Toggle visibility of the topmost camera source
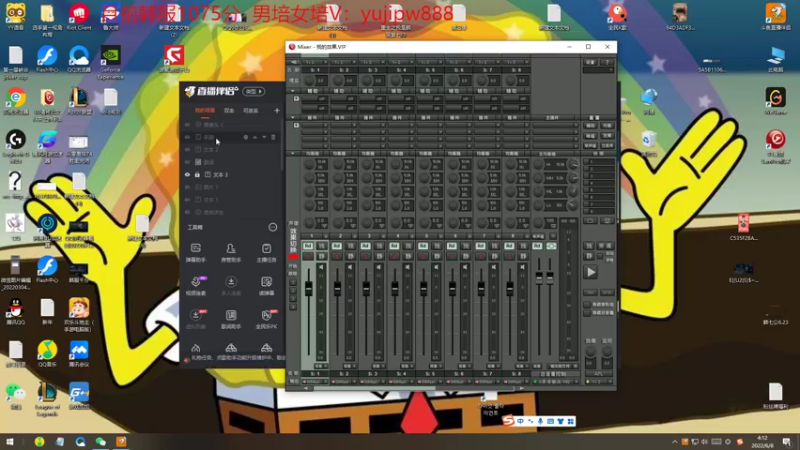 tap(187, 124)
